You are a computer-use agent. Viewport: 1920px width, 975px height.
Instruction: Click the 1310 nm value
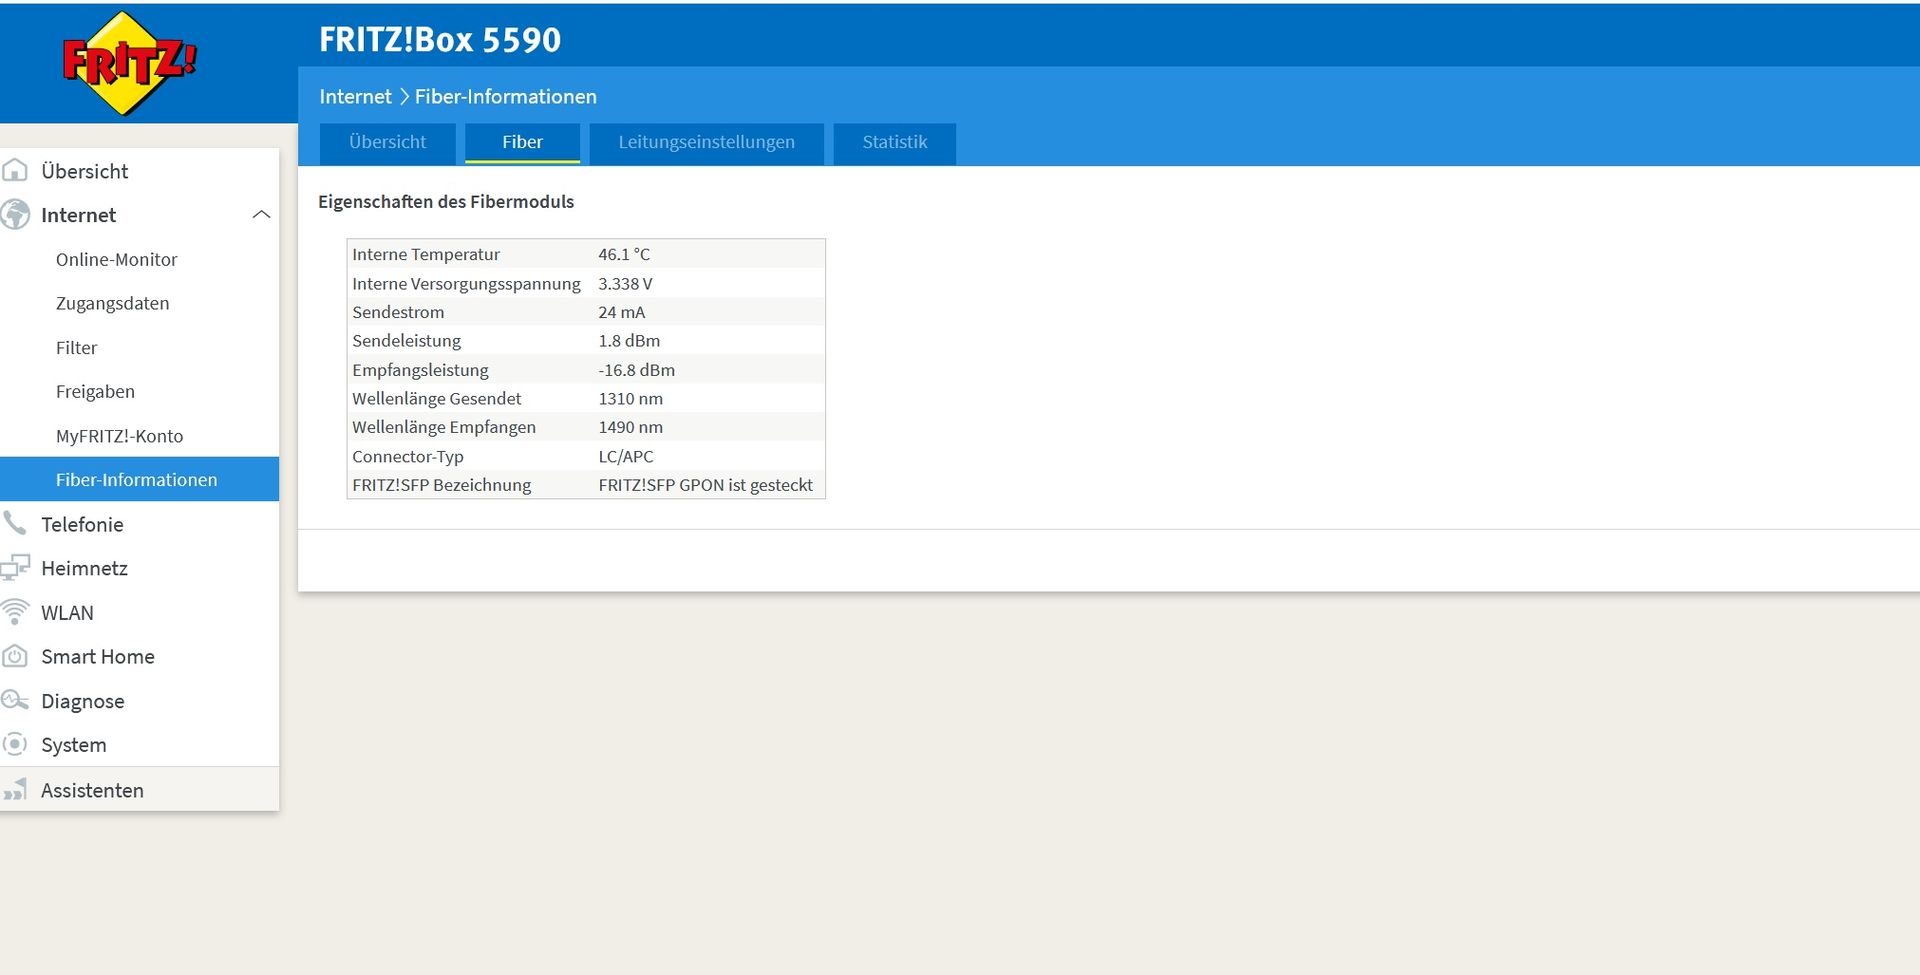click(x=630, y=398)
